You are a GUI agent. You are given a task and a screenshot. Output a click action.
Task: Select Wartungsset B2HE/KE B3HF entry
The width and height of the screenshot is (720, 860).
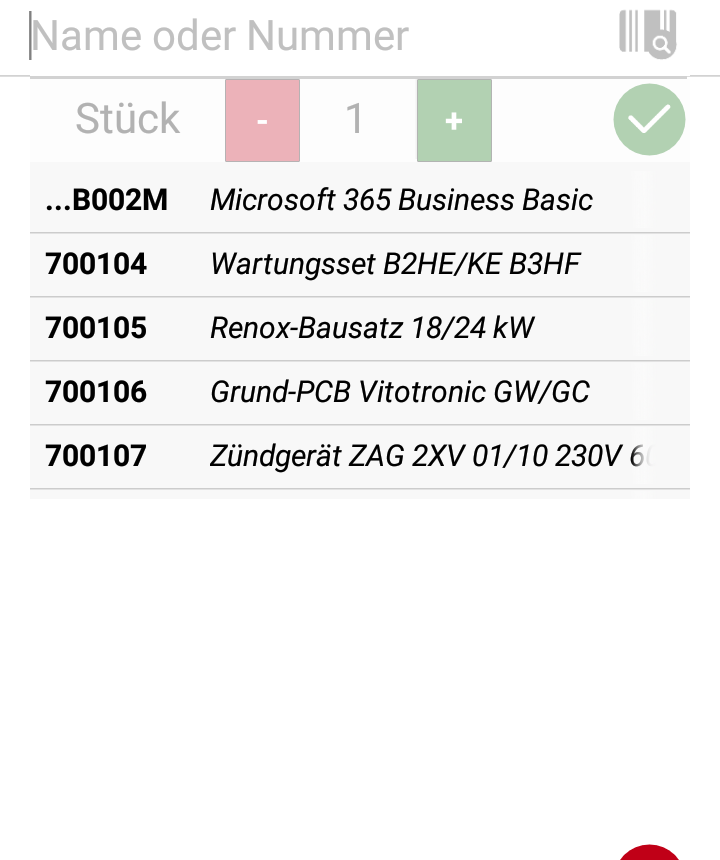pos(360,264)
